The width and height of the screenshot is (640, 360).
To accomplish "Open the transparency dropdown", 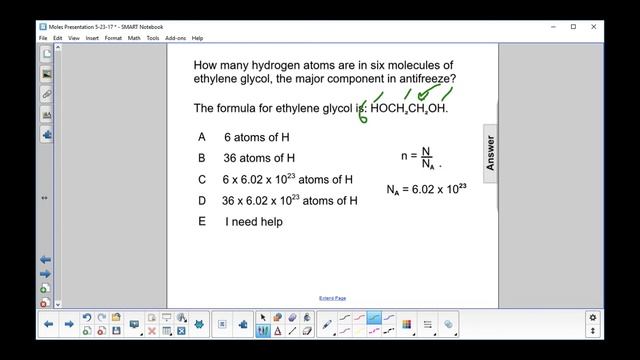I will 448,324.
